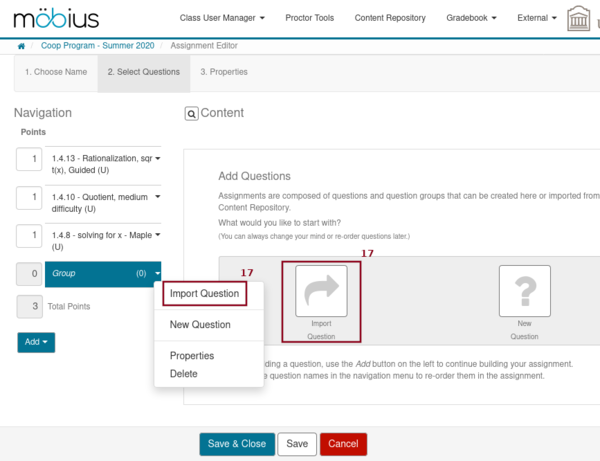Click the Group points field showing 0
This screenshot has height=461, width=600.
(x=29, y=274)
